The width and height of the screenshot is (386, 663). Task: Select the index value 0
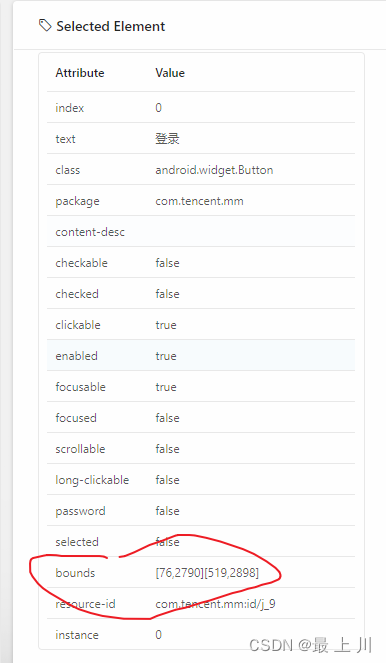(159, 108)
